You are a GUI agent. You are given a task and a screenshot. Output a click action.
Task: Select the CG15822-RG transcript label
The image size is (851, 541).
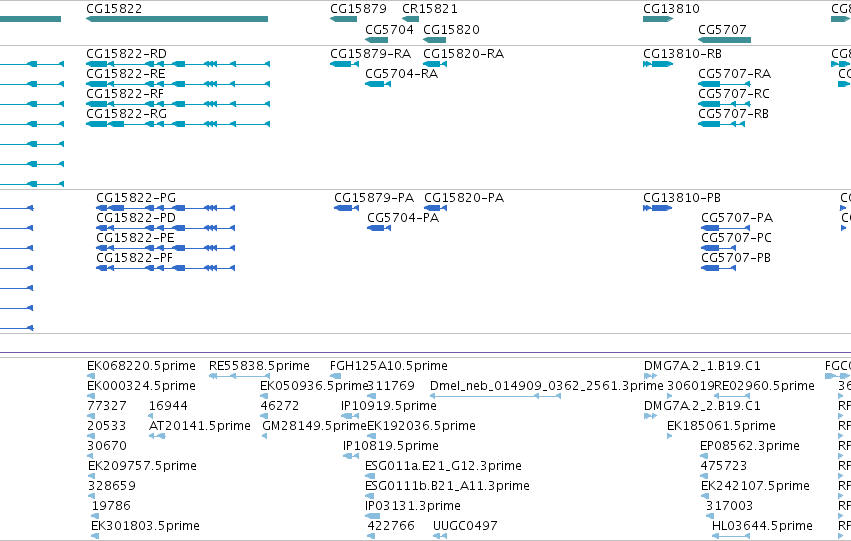(126, 113)
